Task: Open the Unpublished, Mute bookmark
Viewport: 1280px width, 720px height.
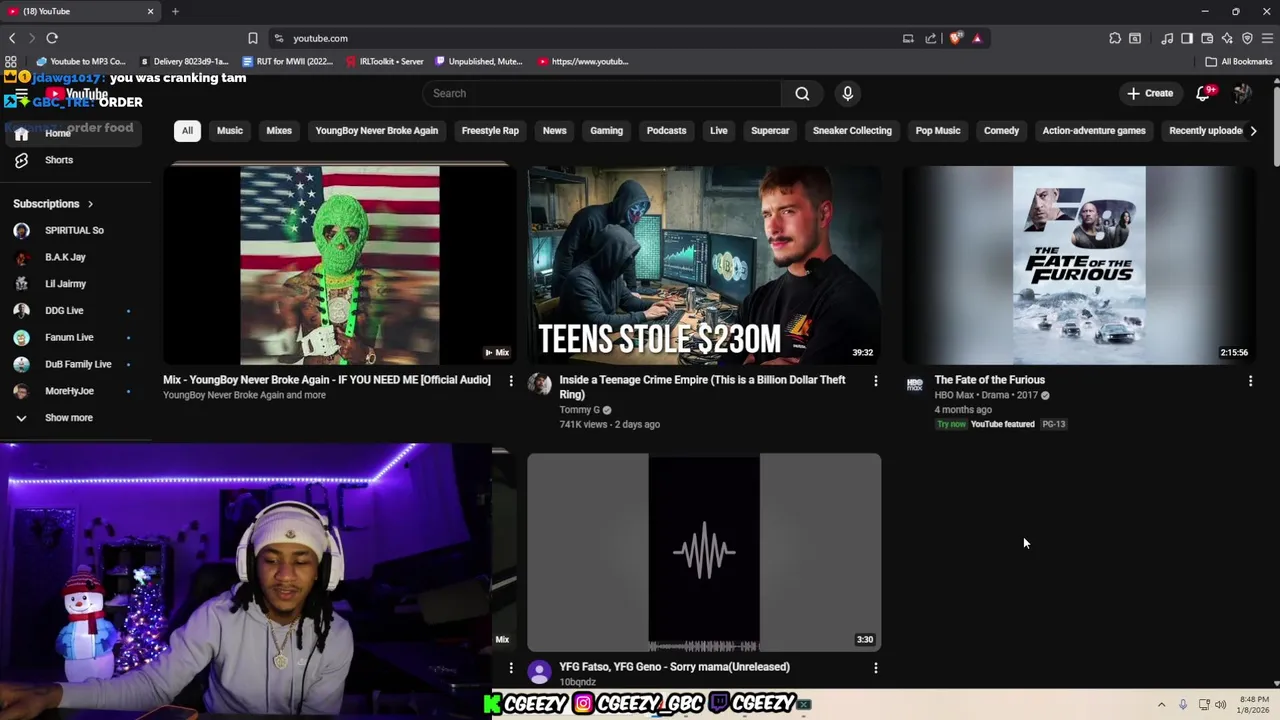Action: (x=479, y=61)
